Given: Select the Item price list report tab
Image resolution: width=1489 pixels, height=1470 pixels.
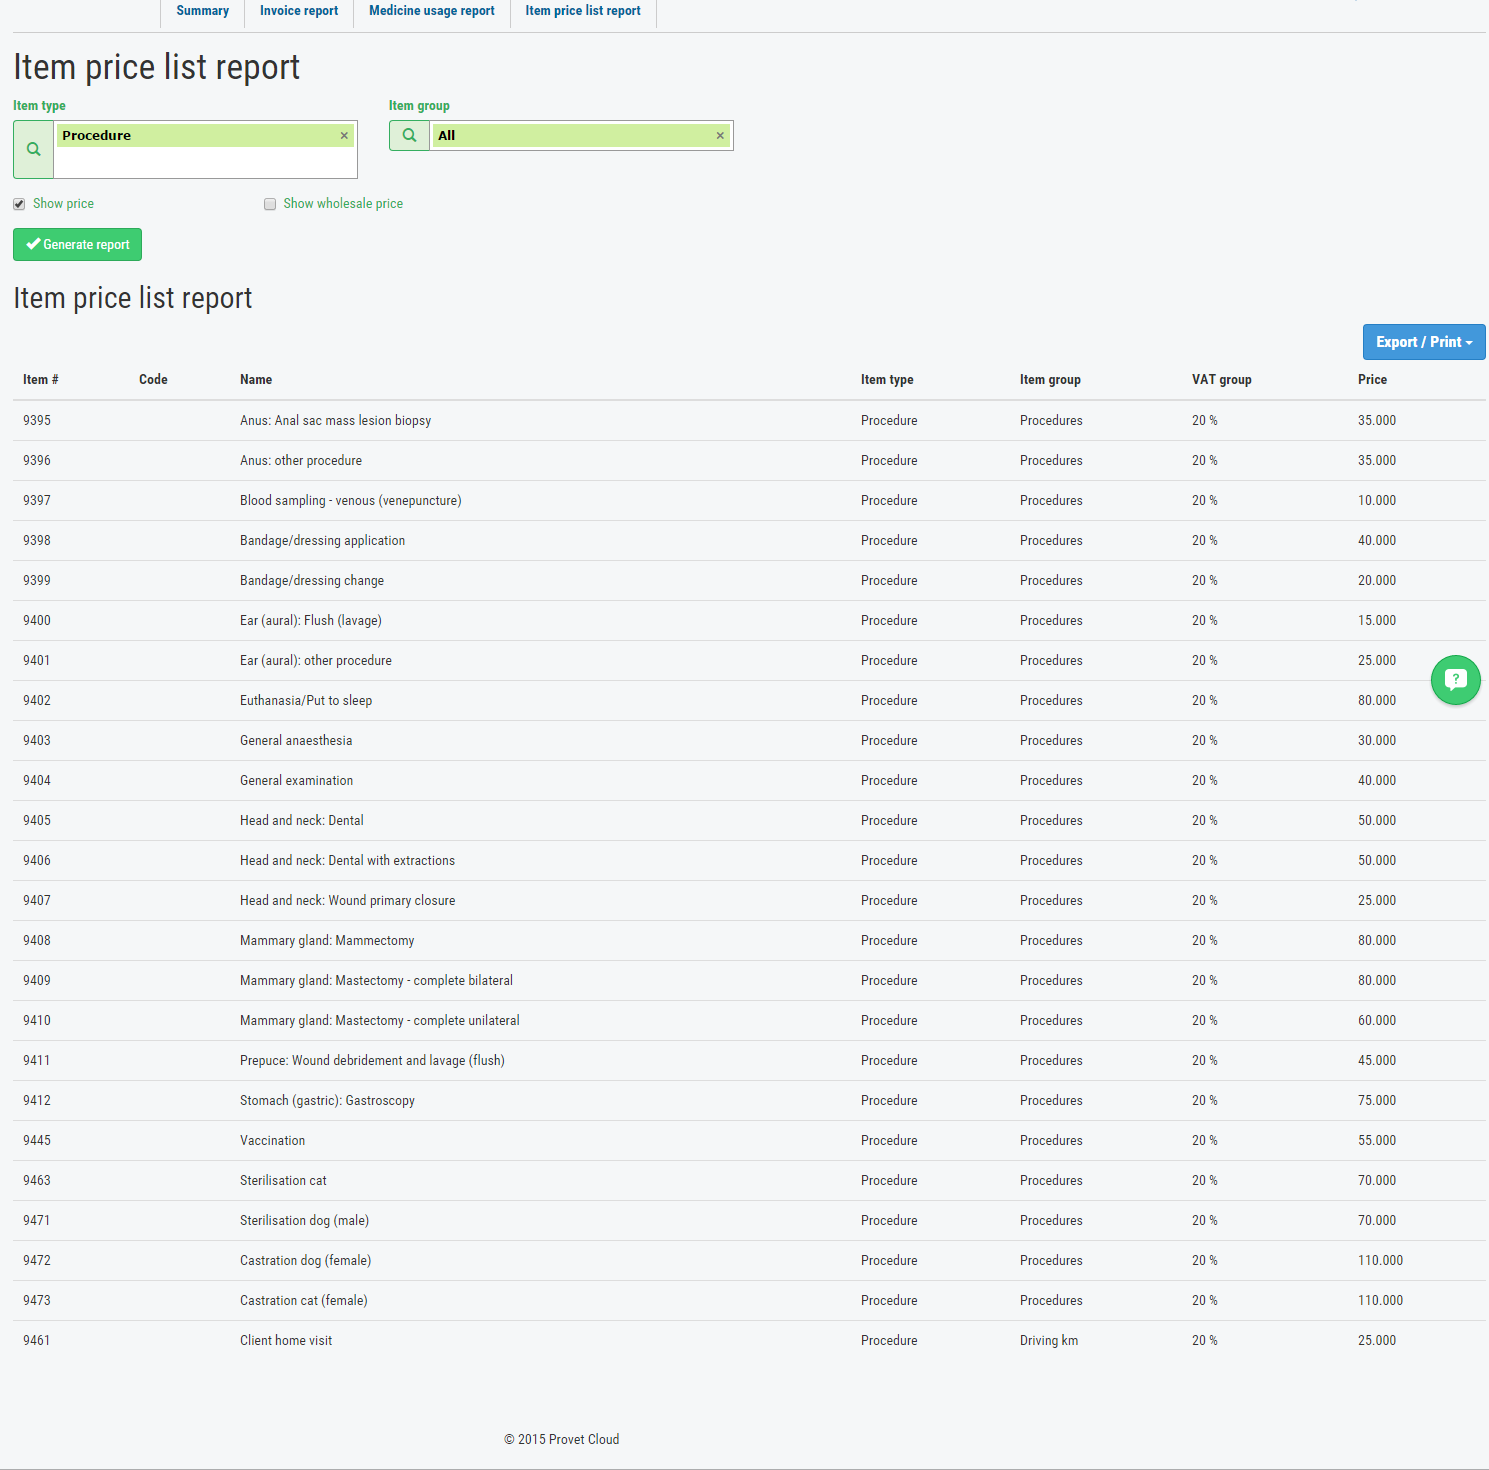Looking at the screenshot, I should click(583, 11).
